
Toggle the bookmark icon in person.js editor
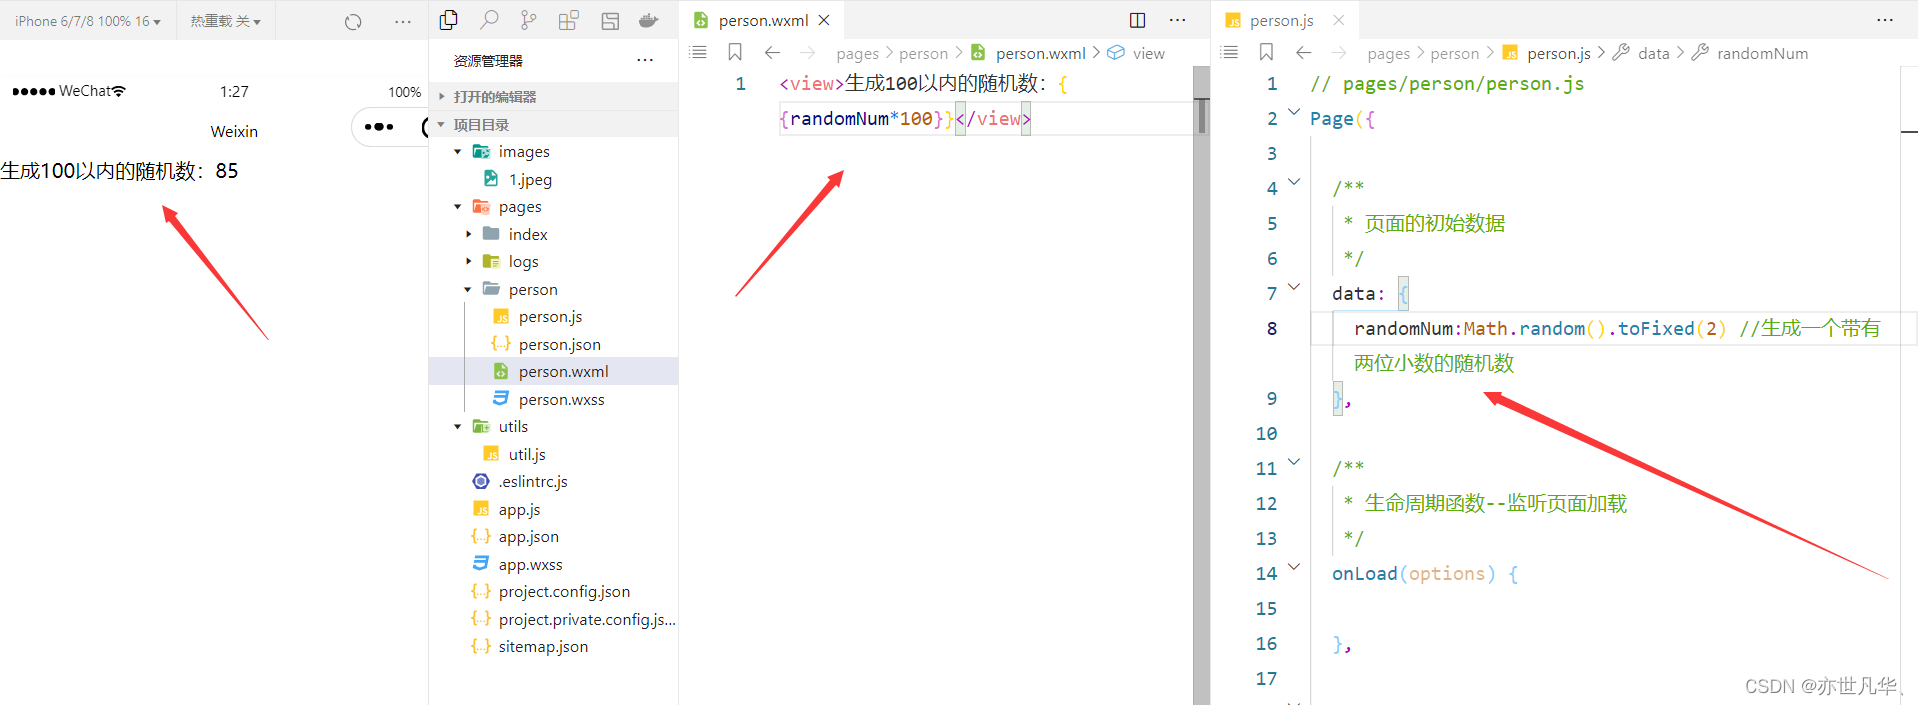pos(1266,52)
